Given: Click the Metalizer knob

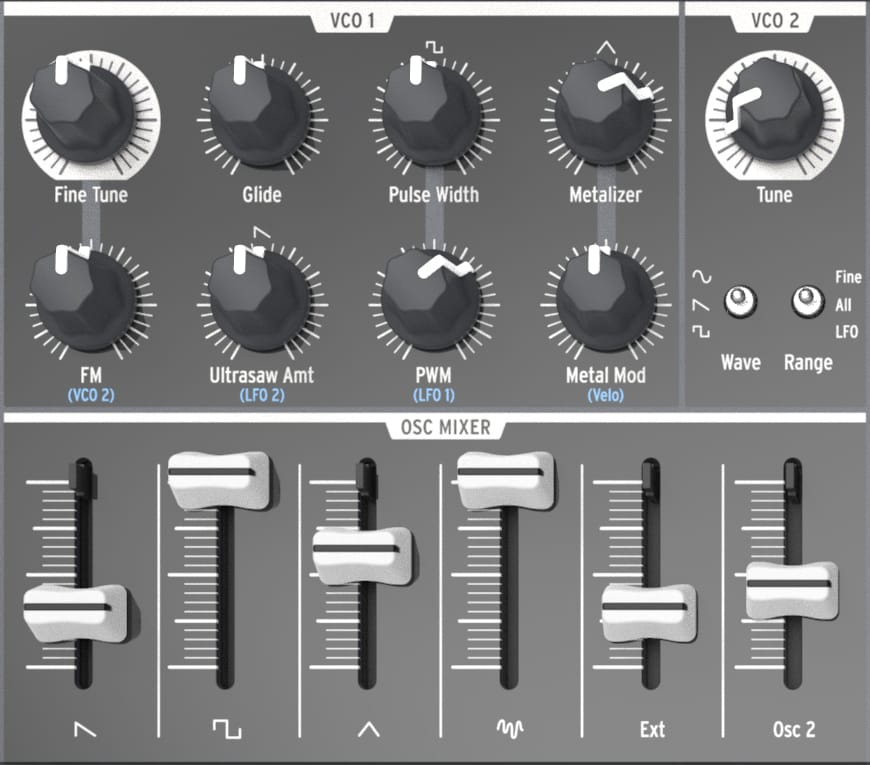Looking at the screenshot, I should (x=605, y=114).
